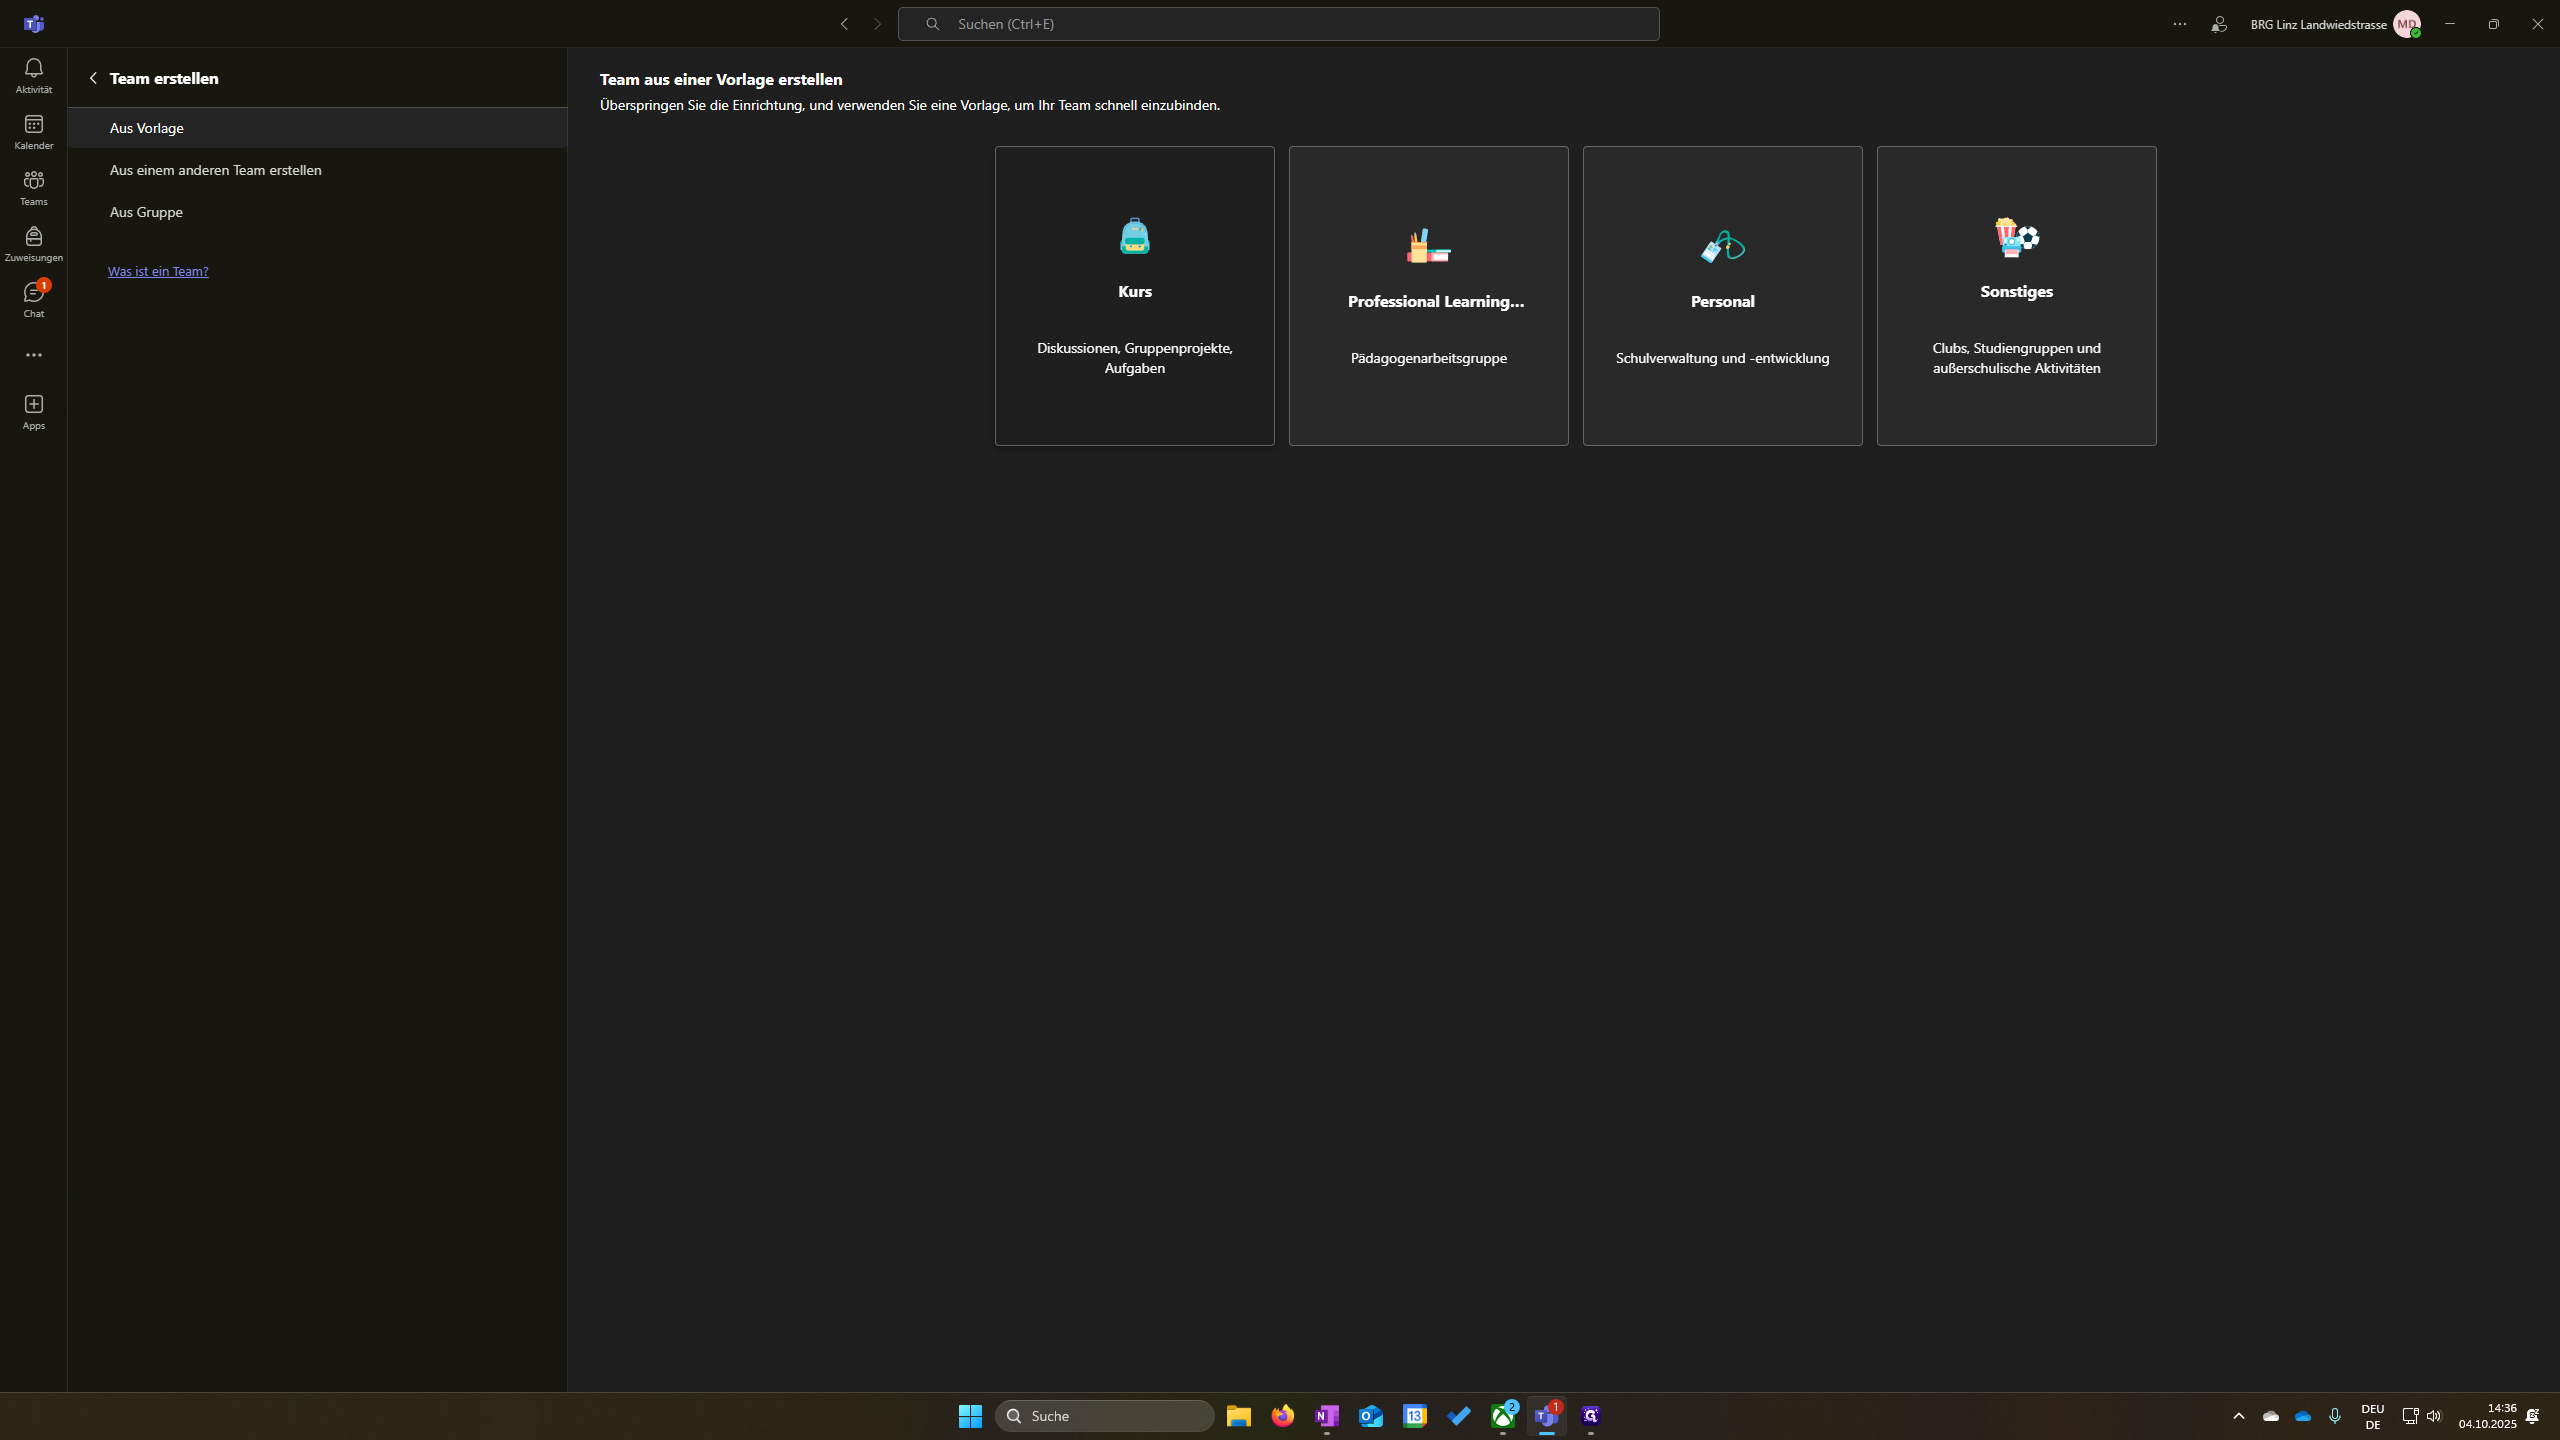Open settings and more ellipsis in title bar
Screen dimensions: 2560x1440
tap(2180, 24)
